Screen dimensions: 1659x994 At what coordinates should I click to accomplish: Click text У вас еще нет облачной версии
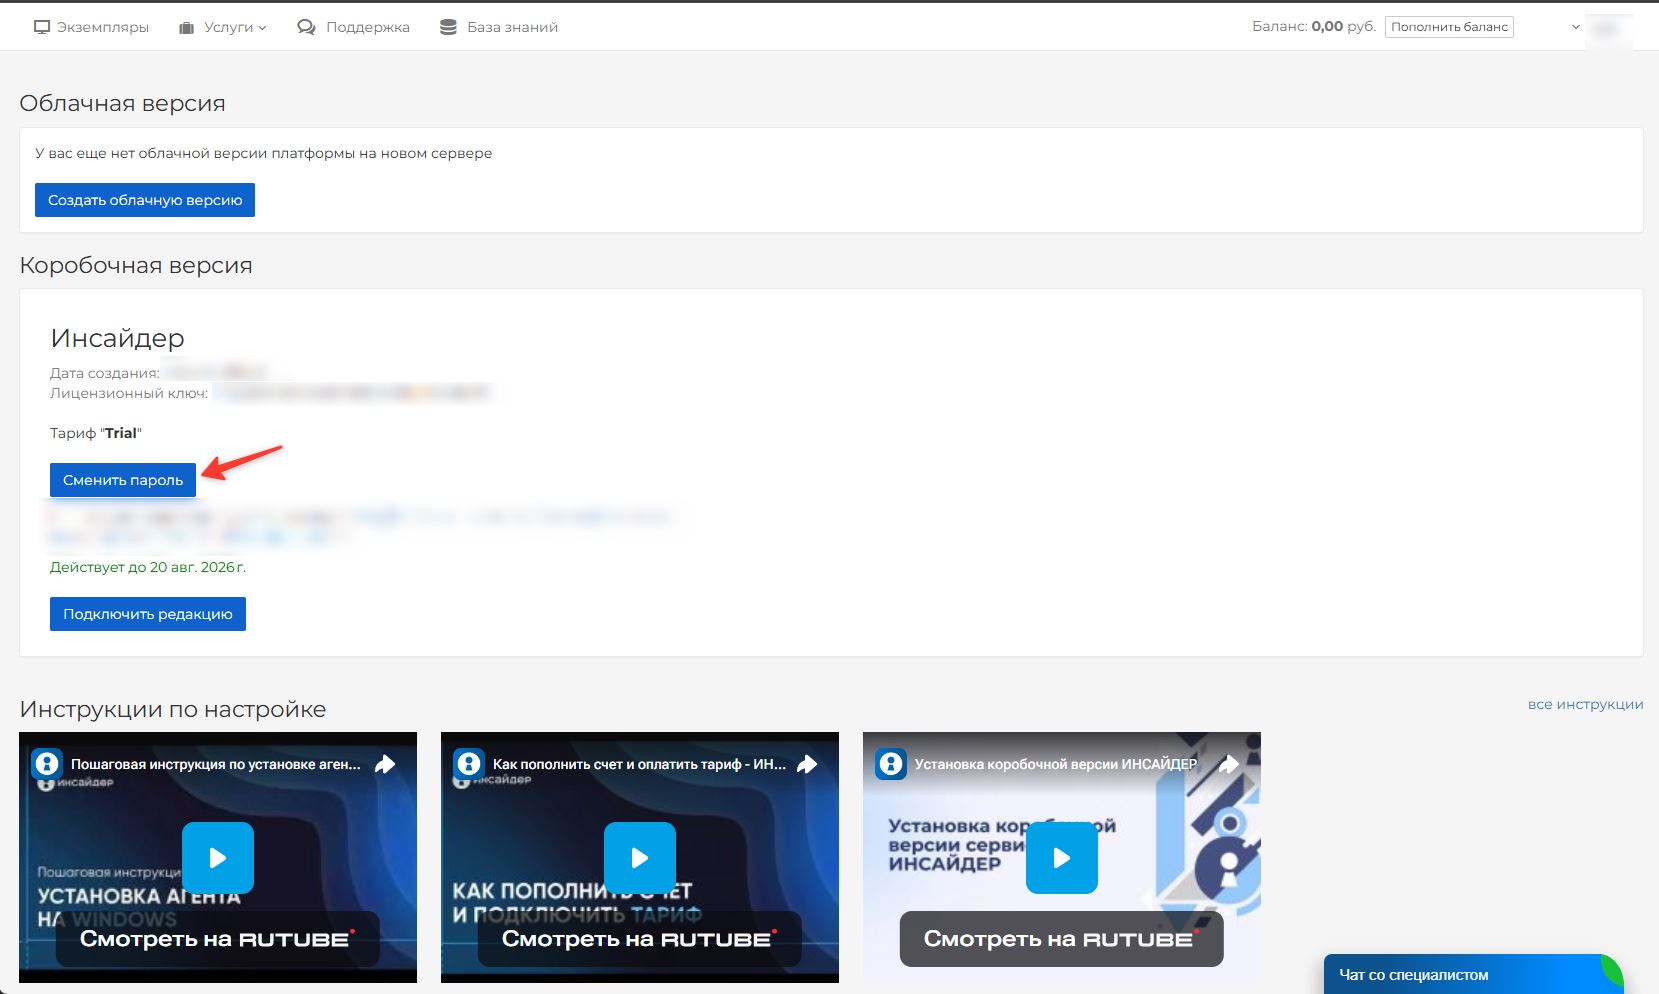(264, 153)
